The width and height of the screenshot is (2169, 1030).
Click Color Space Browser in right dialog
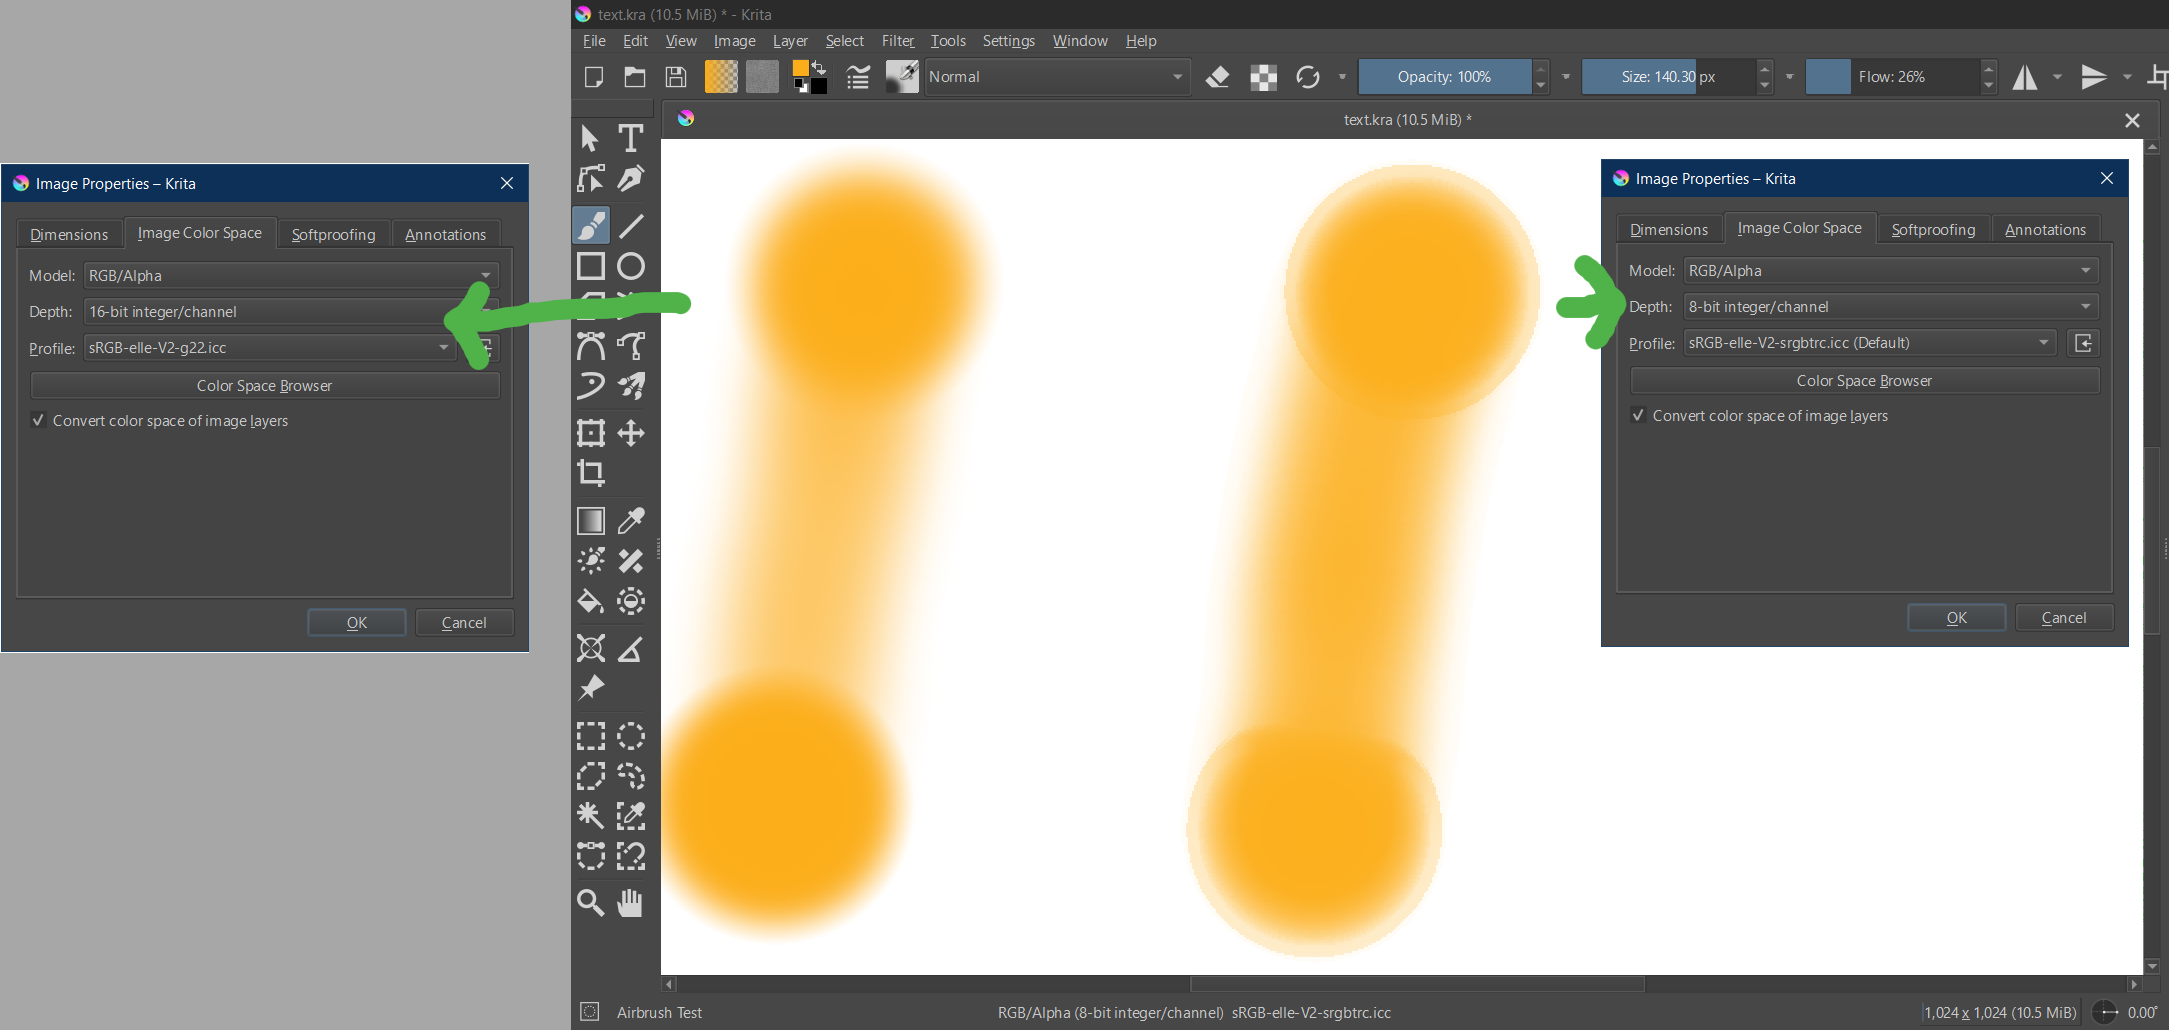pyautogui.click(x=1864, y=381)
